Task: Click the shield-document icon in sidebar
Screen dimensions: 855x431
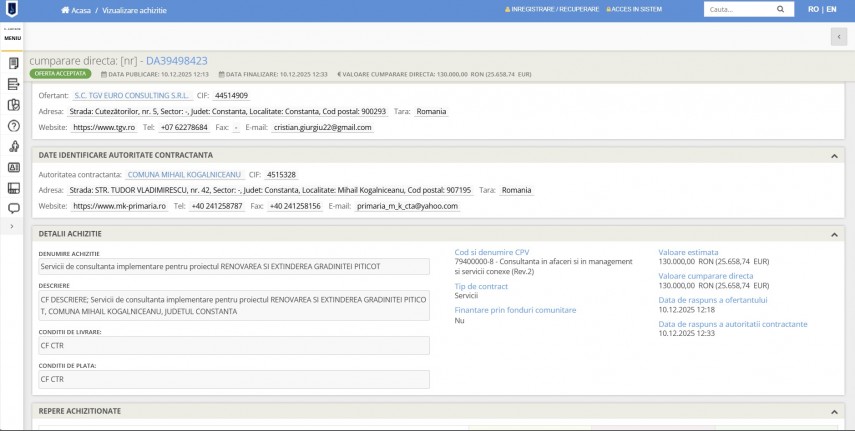Action: [x=13, y=105]
